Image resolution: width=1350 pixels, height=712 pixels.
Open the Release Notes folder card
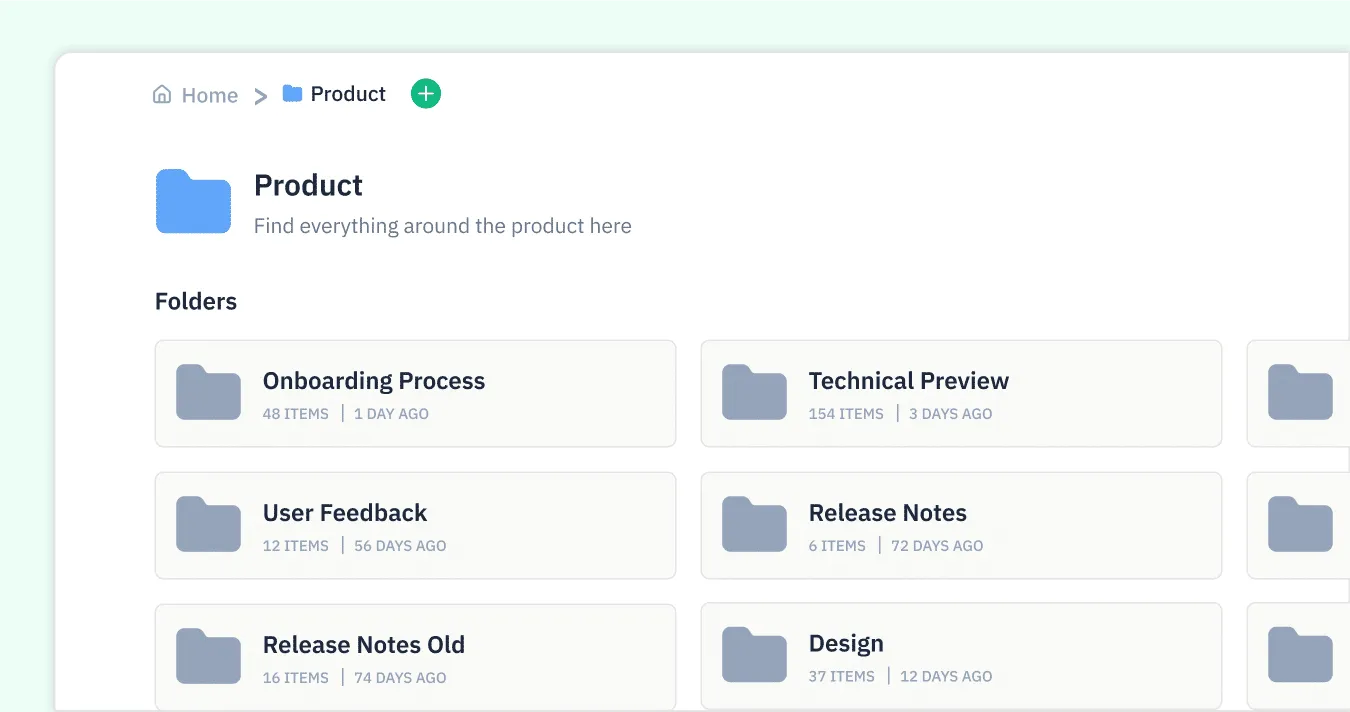coord(961,525)
